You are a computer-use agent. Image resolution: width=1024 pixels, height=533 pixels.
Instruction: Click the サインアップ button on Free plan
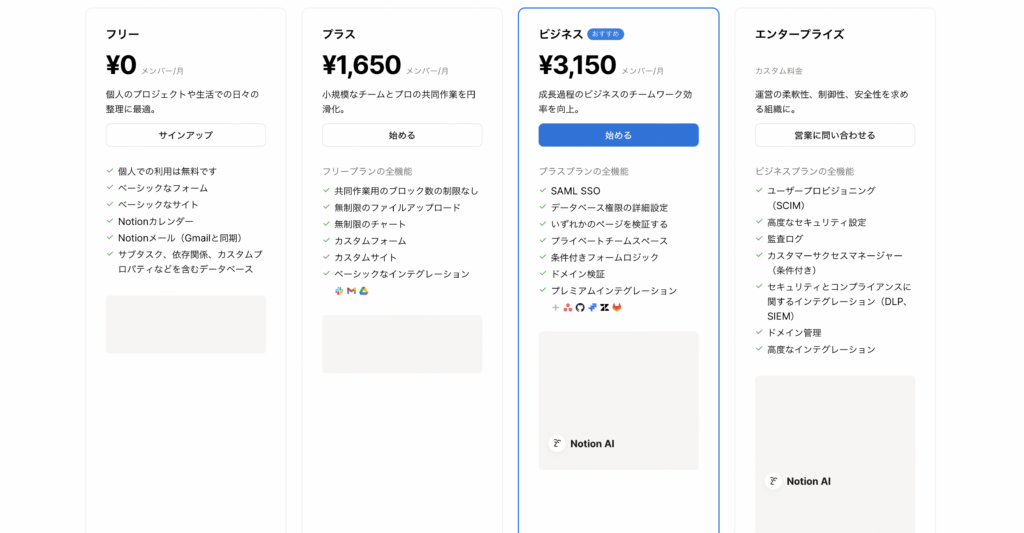pos(186,135)
